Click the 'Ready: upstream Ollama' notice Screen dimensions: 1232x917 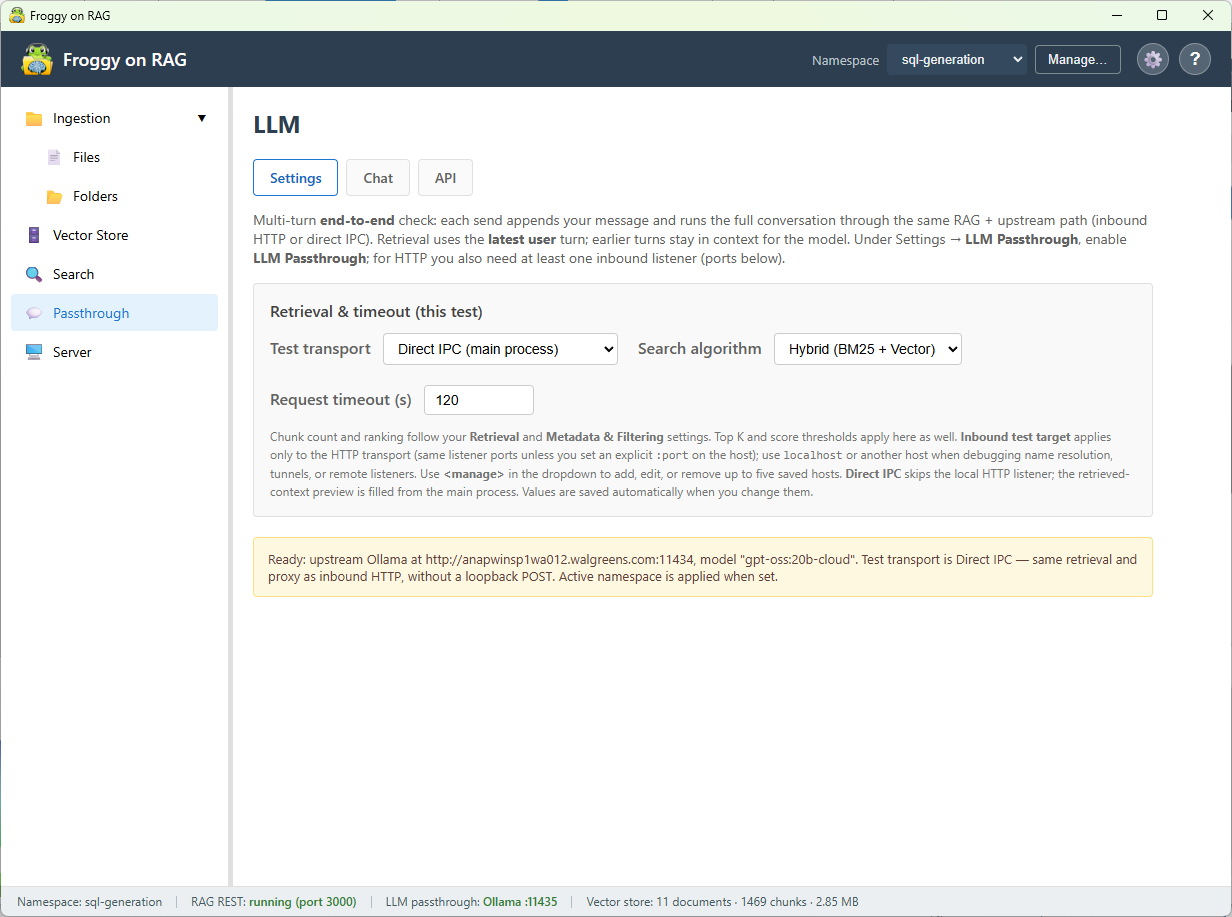point(703,567)
